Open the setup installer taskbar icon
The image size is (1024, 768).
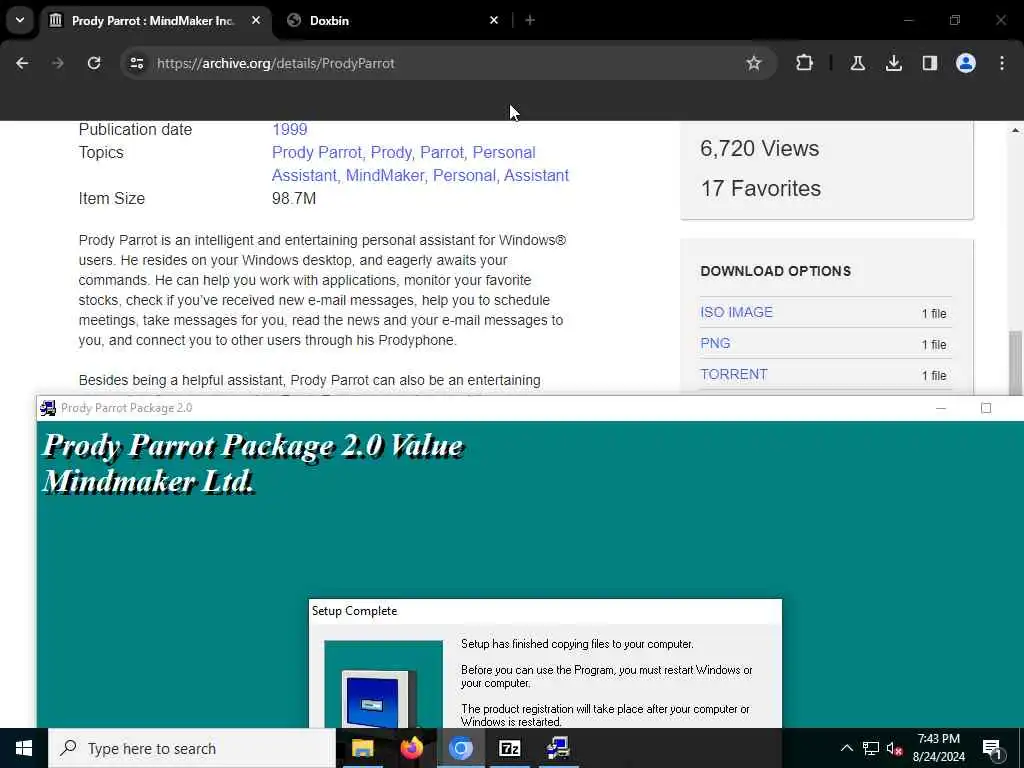pos(558,748)
